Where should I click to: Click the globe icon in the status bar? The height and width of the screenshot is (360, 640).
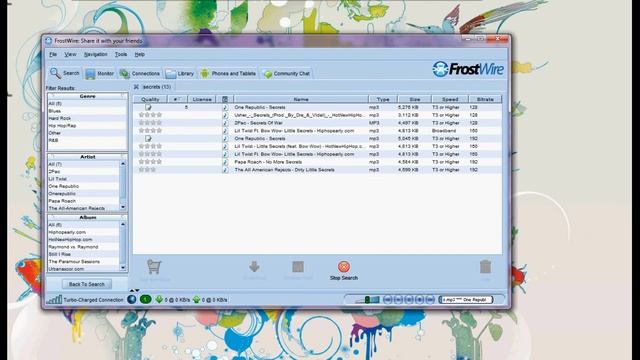pyautogui.click(x=131, y=300)
